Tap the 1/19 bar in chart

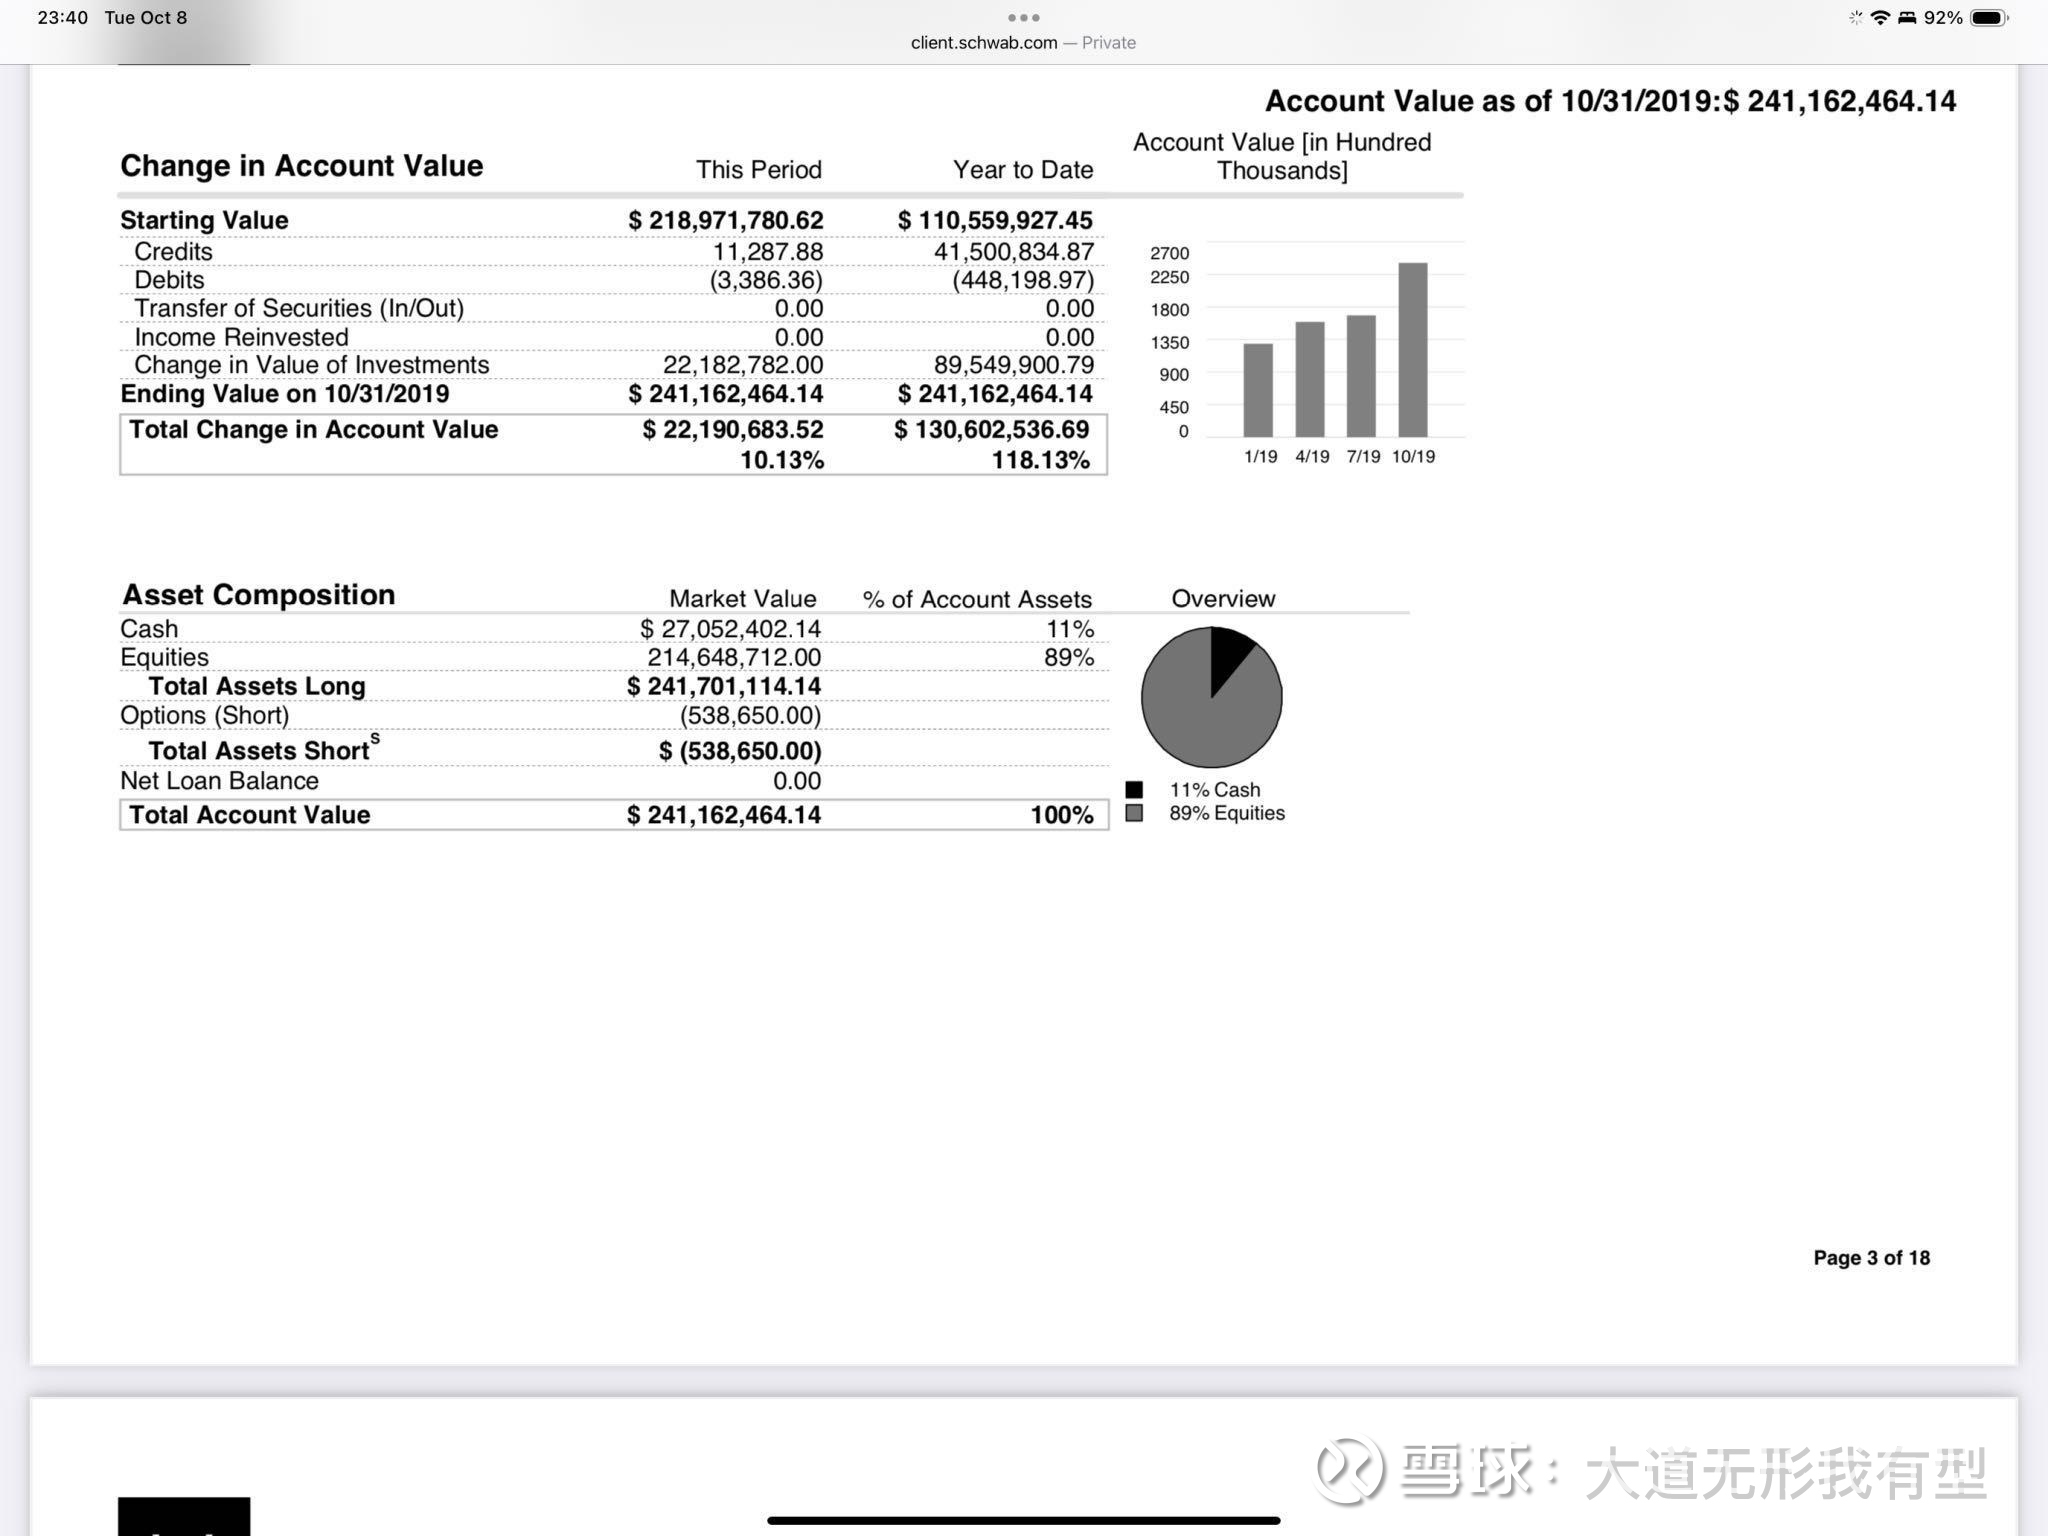pos(1258,390)
